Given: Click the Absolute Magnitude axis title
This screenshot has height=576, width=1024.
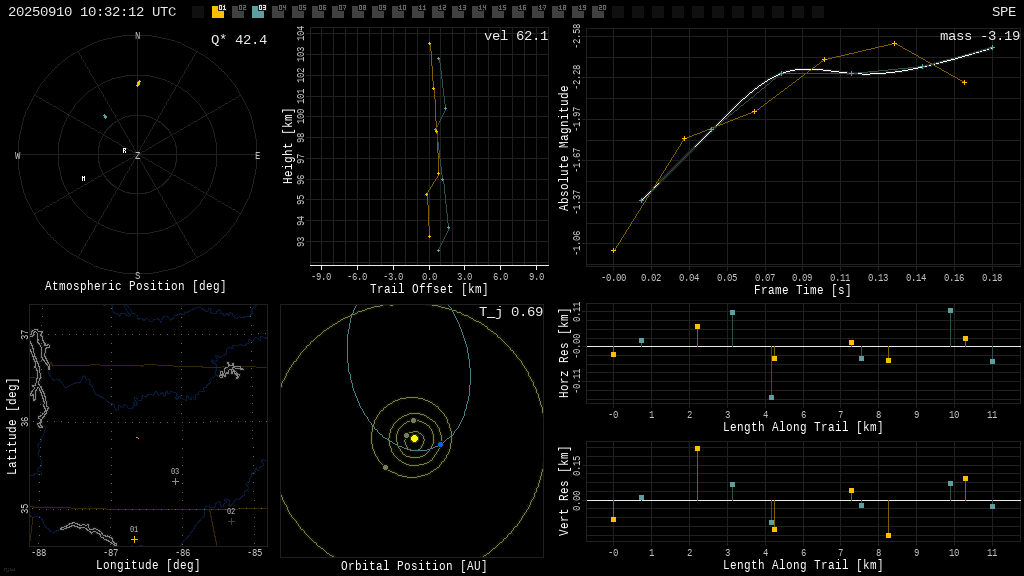Looking at the screenshot, I should 564,148.
